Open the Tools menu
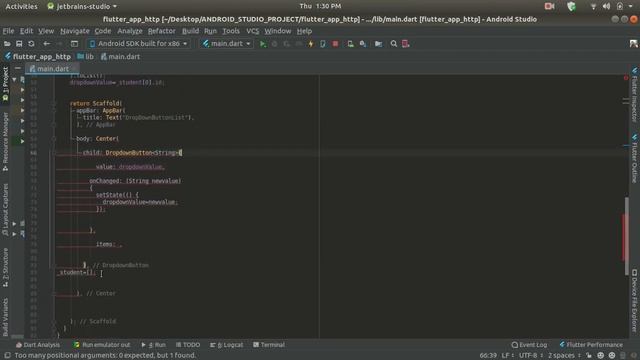 pyautogui.click(x=231, y=31)
